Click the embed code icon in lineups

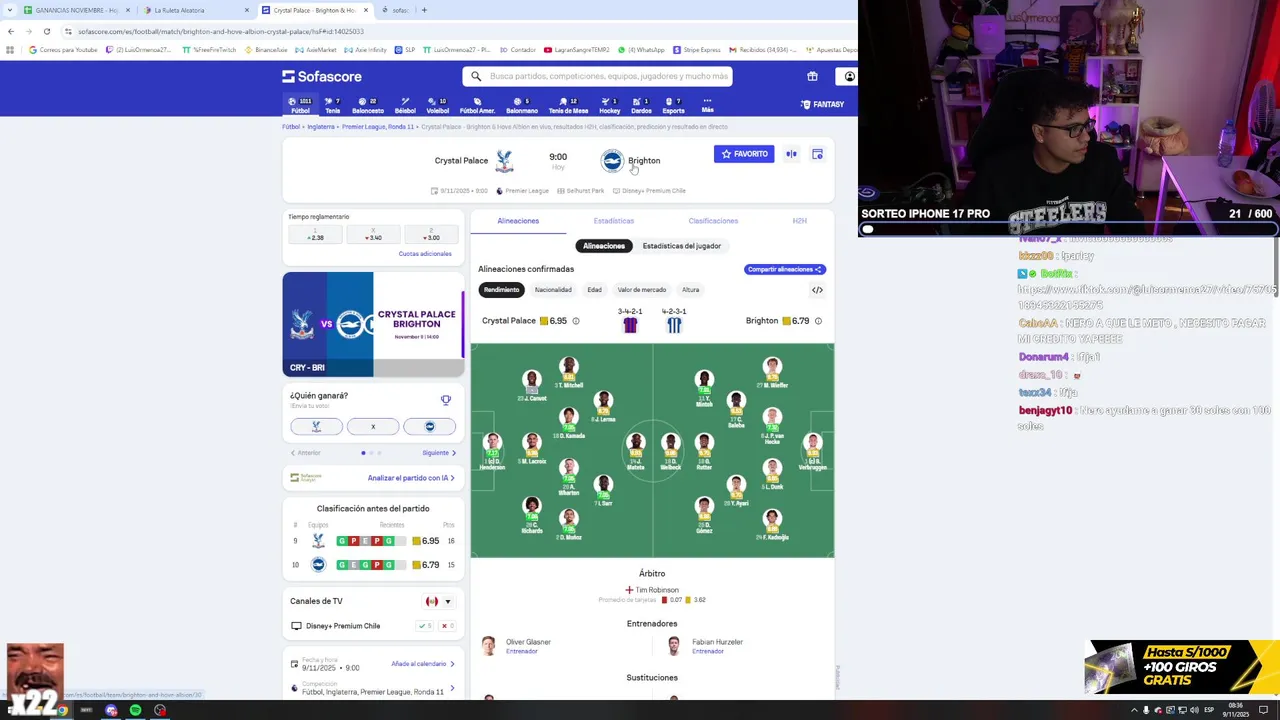coord(817,290)
